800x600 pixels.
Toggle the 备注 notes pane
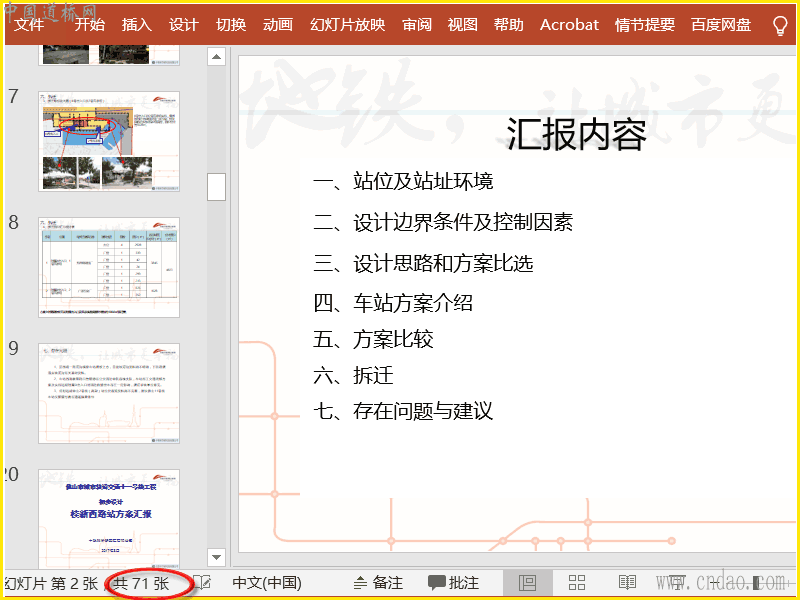379,583
